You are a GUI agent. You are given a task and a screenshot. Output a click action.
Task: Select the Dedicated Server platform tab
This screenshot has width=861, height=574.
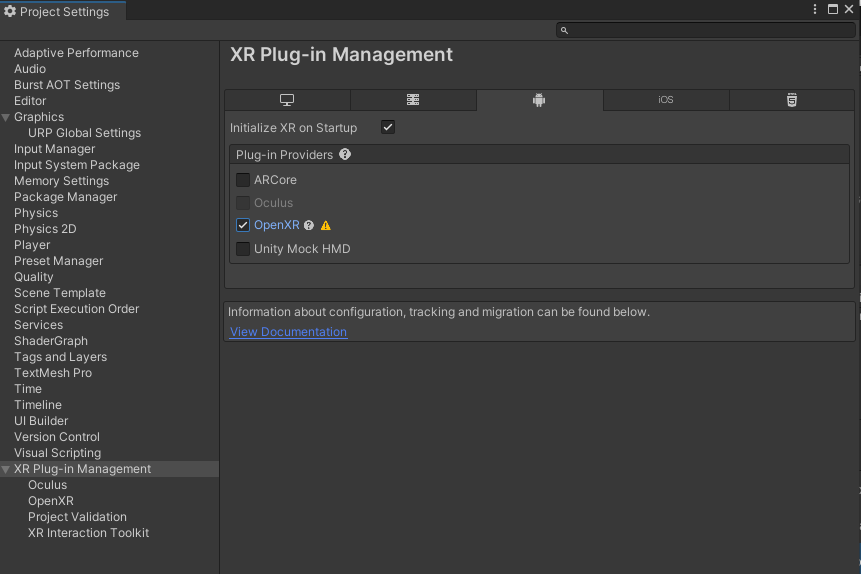pyautogui.click(x=413, y=100)
